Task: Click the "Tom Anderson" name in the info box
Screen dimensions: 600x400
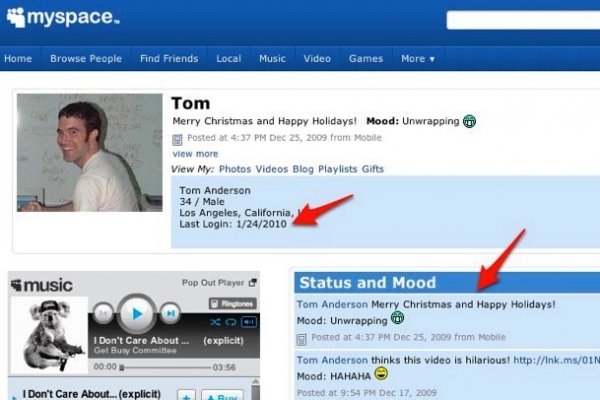Action: pos(215,190)
